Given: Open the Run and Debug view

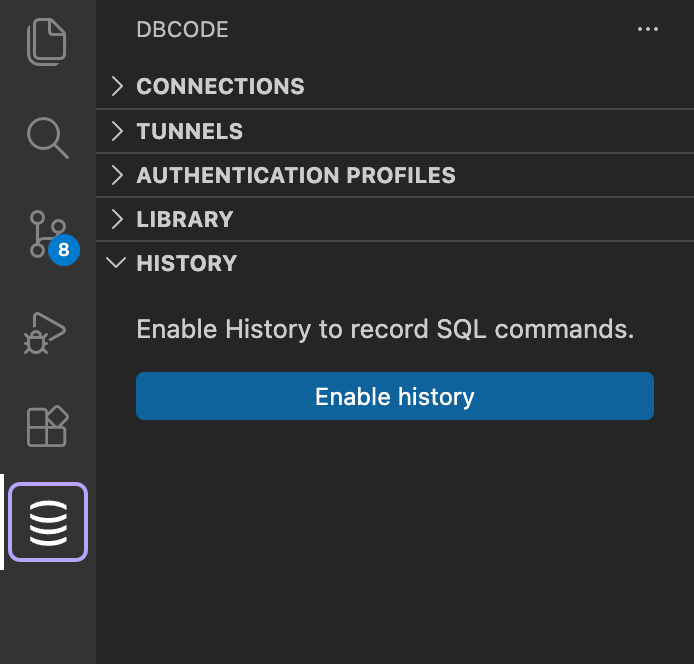Looking at the screenshot, I should click(x=45, y=333).
